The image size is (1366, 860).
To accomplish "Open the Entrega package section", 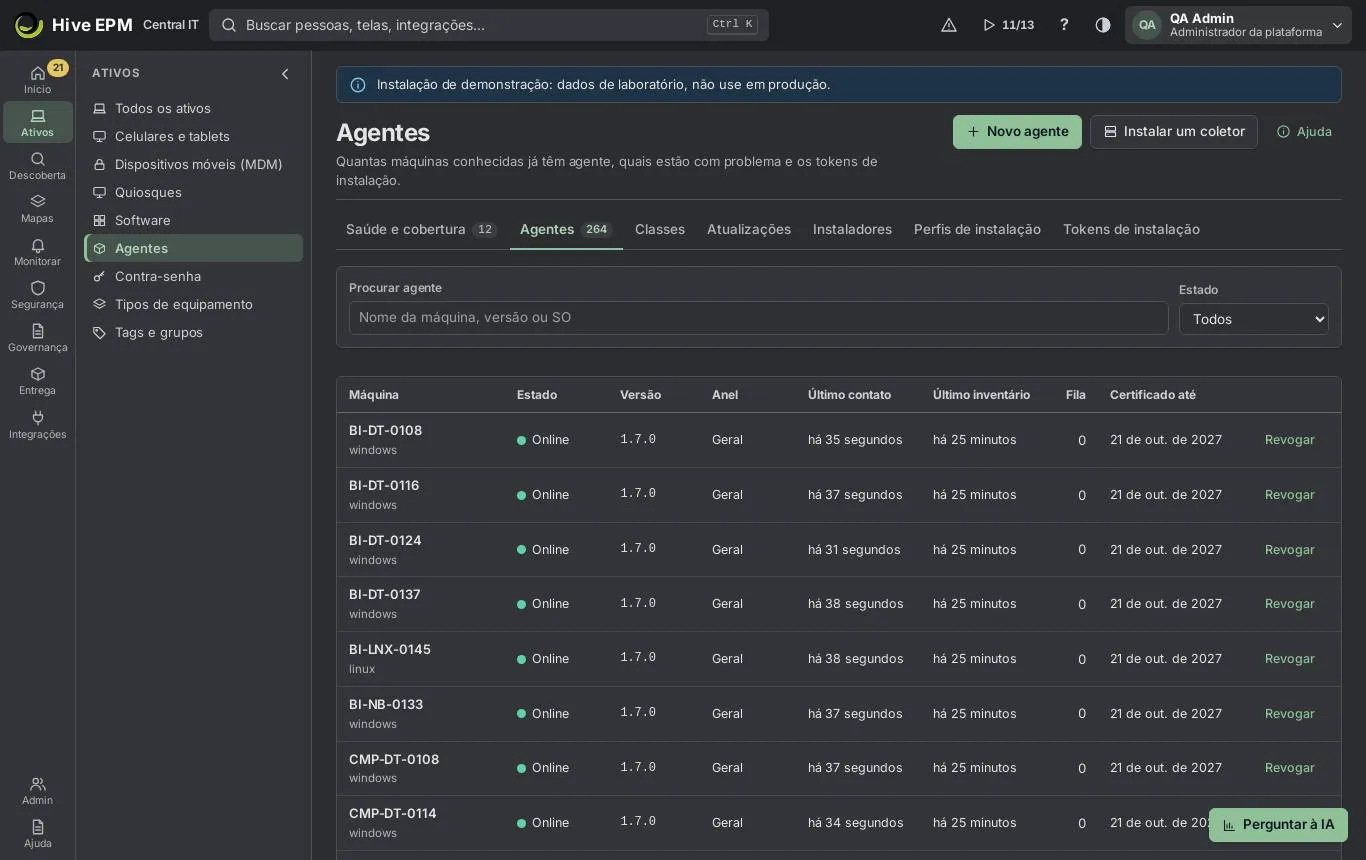I will click(37, 381).
